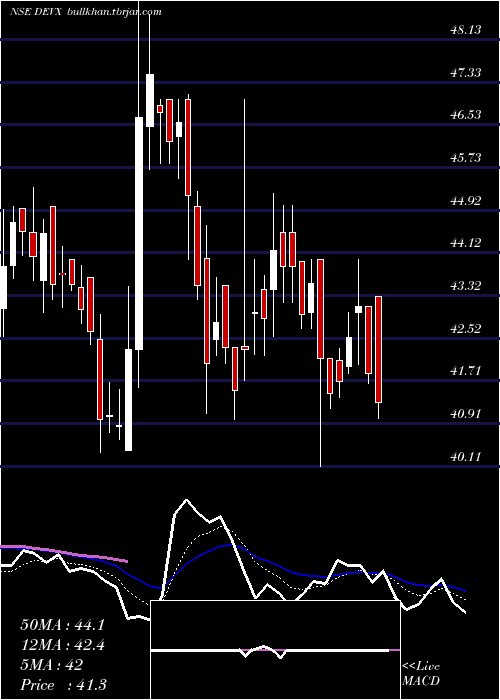The image size is (500, 700).
Task: Click the bullkhan.tbrjar.com site label
Action: point(114,12)
